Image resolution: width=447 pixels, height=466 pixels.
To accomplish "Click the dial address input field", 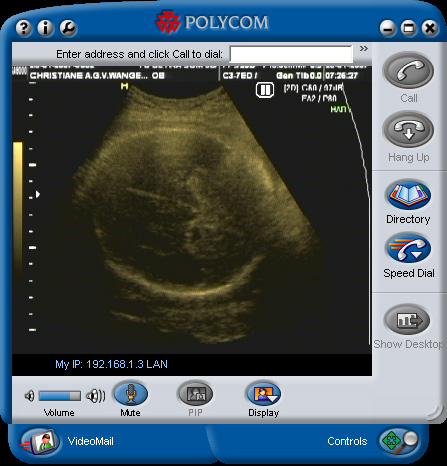I will (x=291, y=54).
